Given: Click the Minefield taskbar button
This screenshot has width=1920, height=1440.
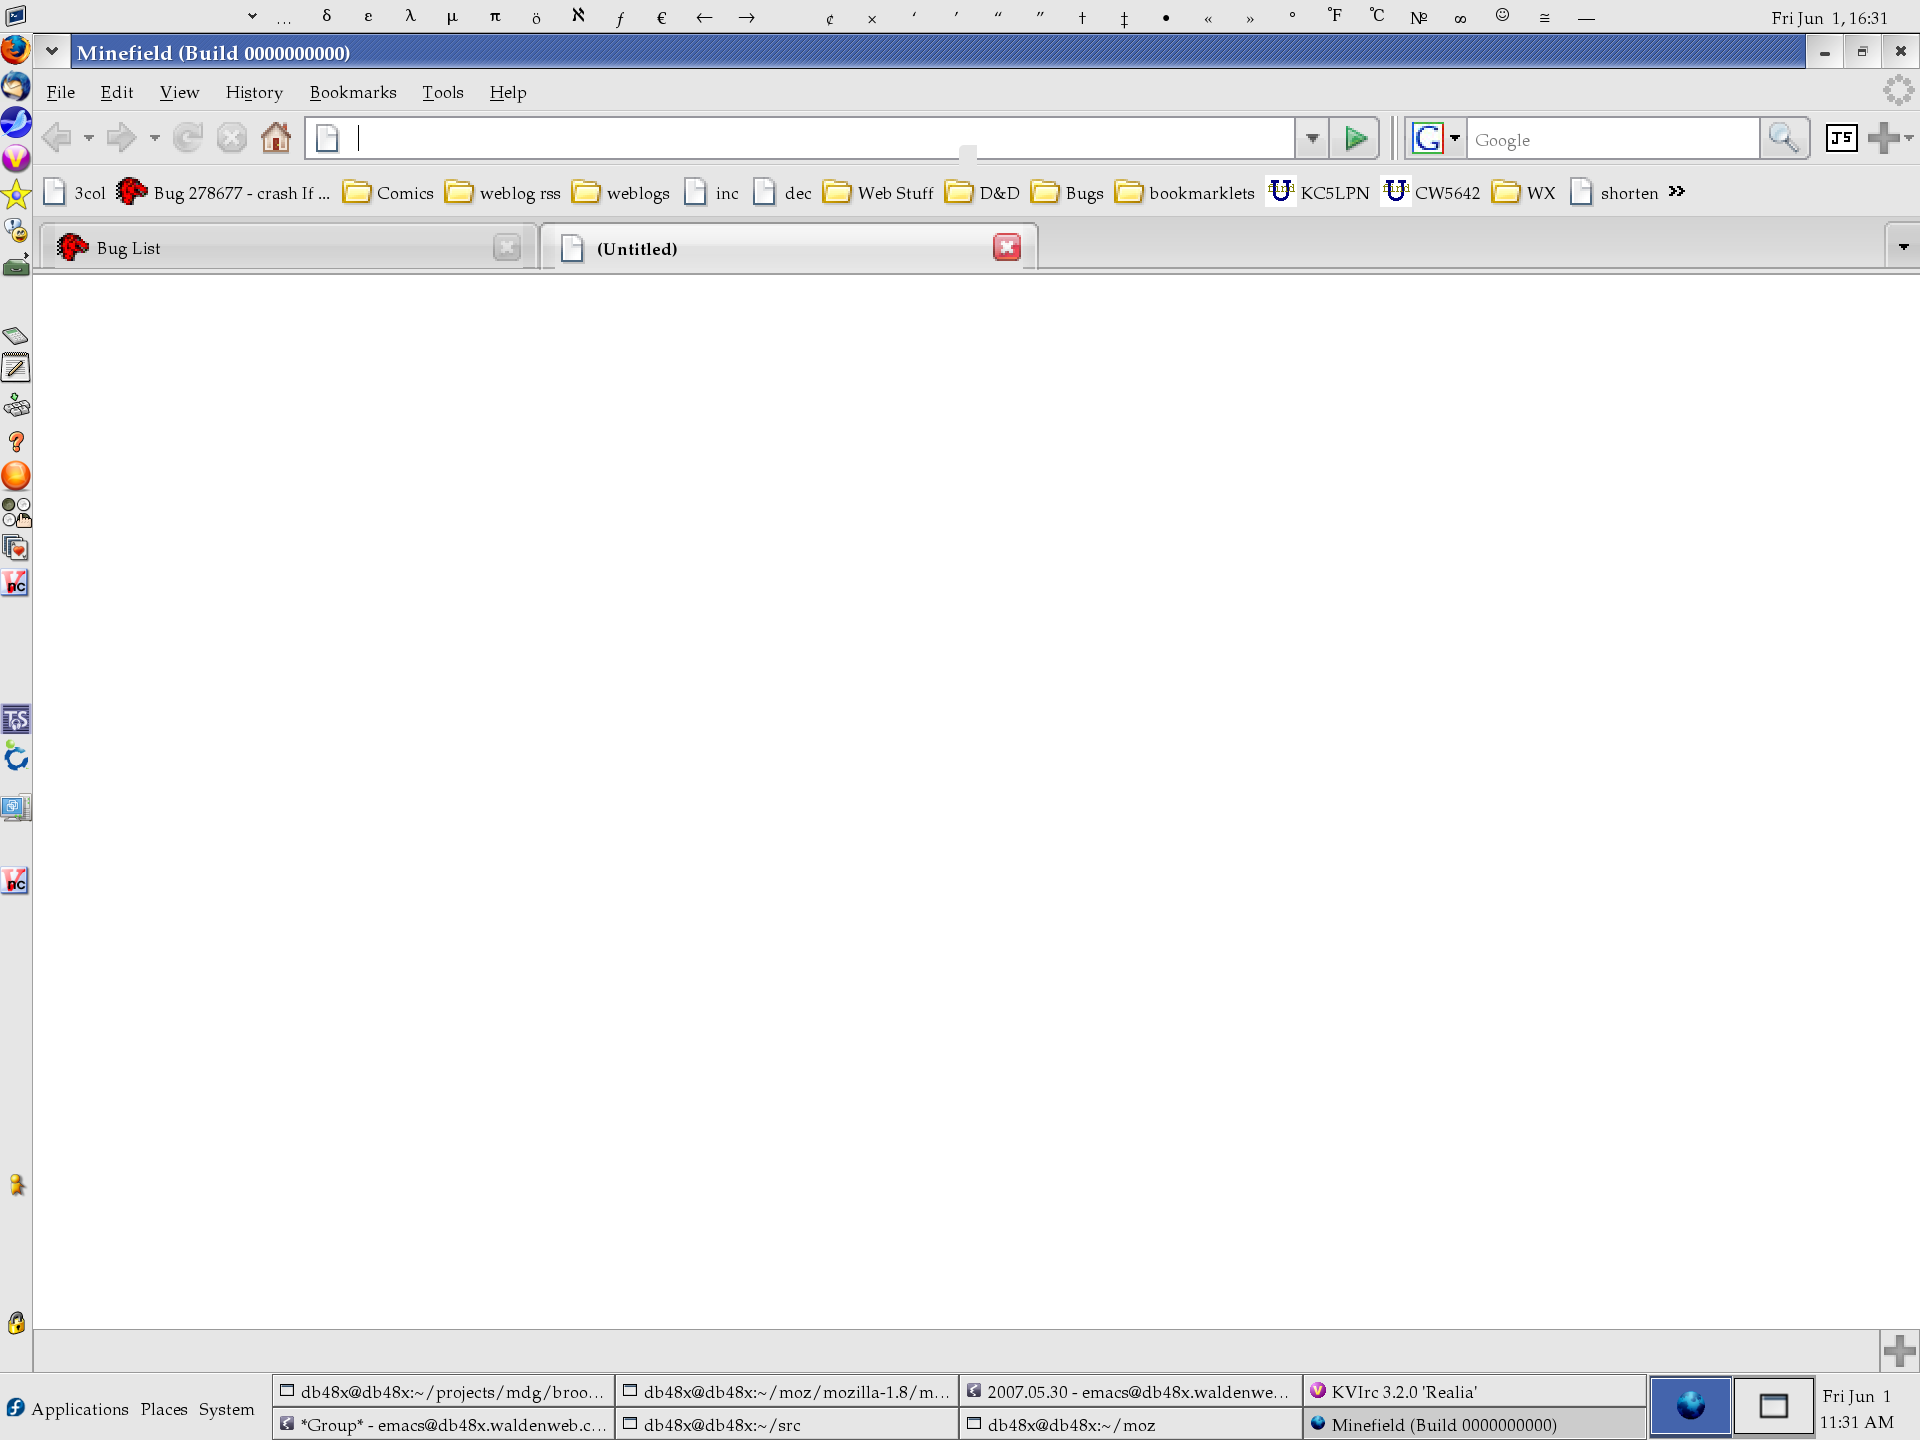Looking at the screenshot, I should tap(1474, 1424).
